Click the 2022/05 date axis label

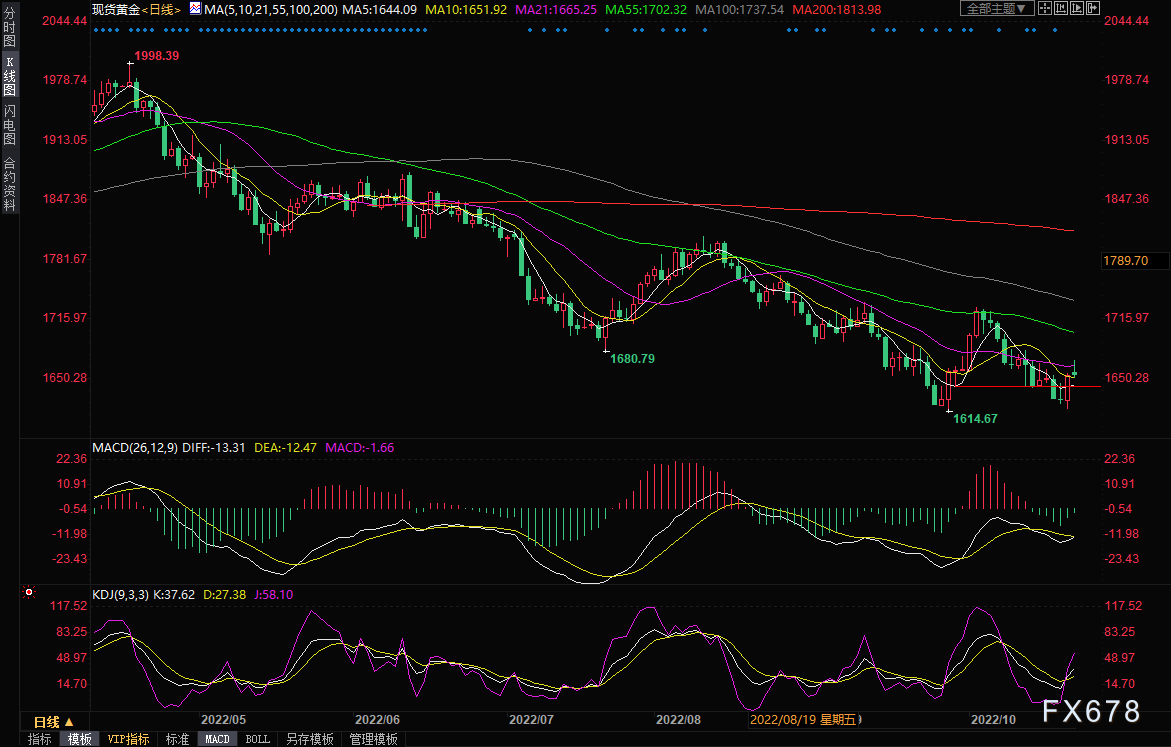223,719
